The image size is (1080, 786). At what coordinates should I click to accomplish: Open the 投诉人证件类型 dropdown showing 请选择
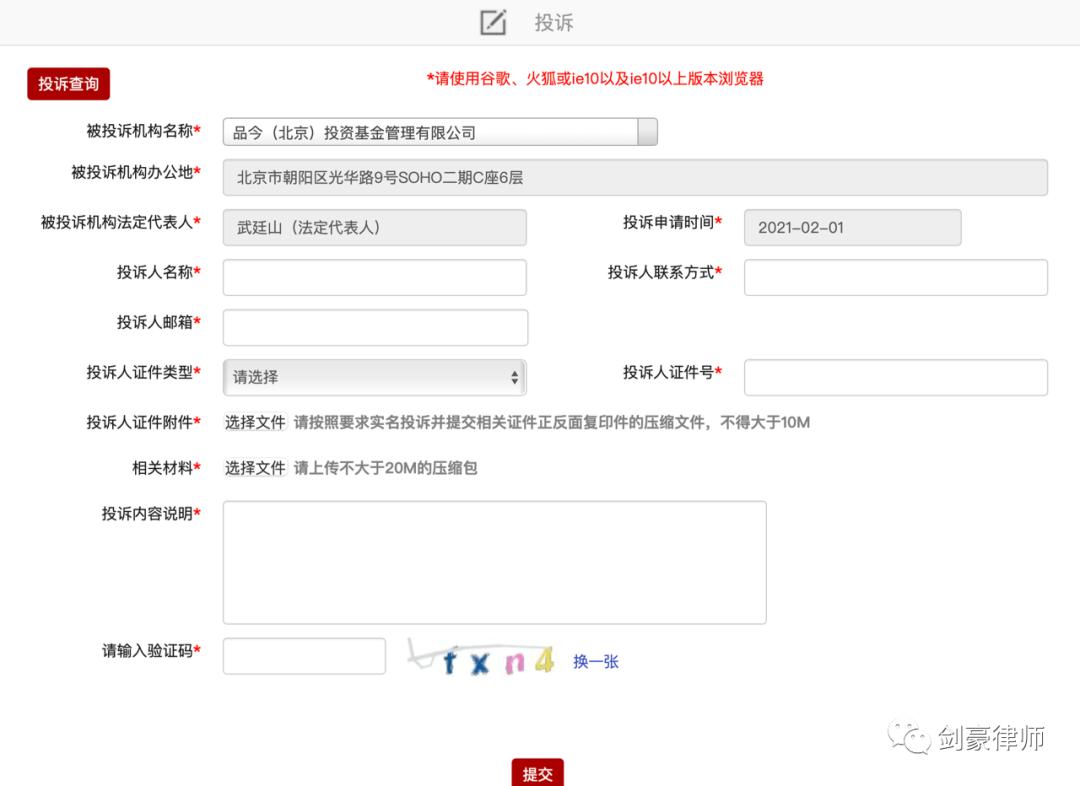374,377
